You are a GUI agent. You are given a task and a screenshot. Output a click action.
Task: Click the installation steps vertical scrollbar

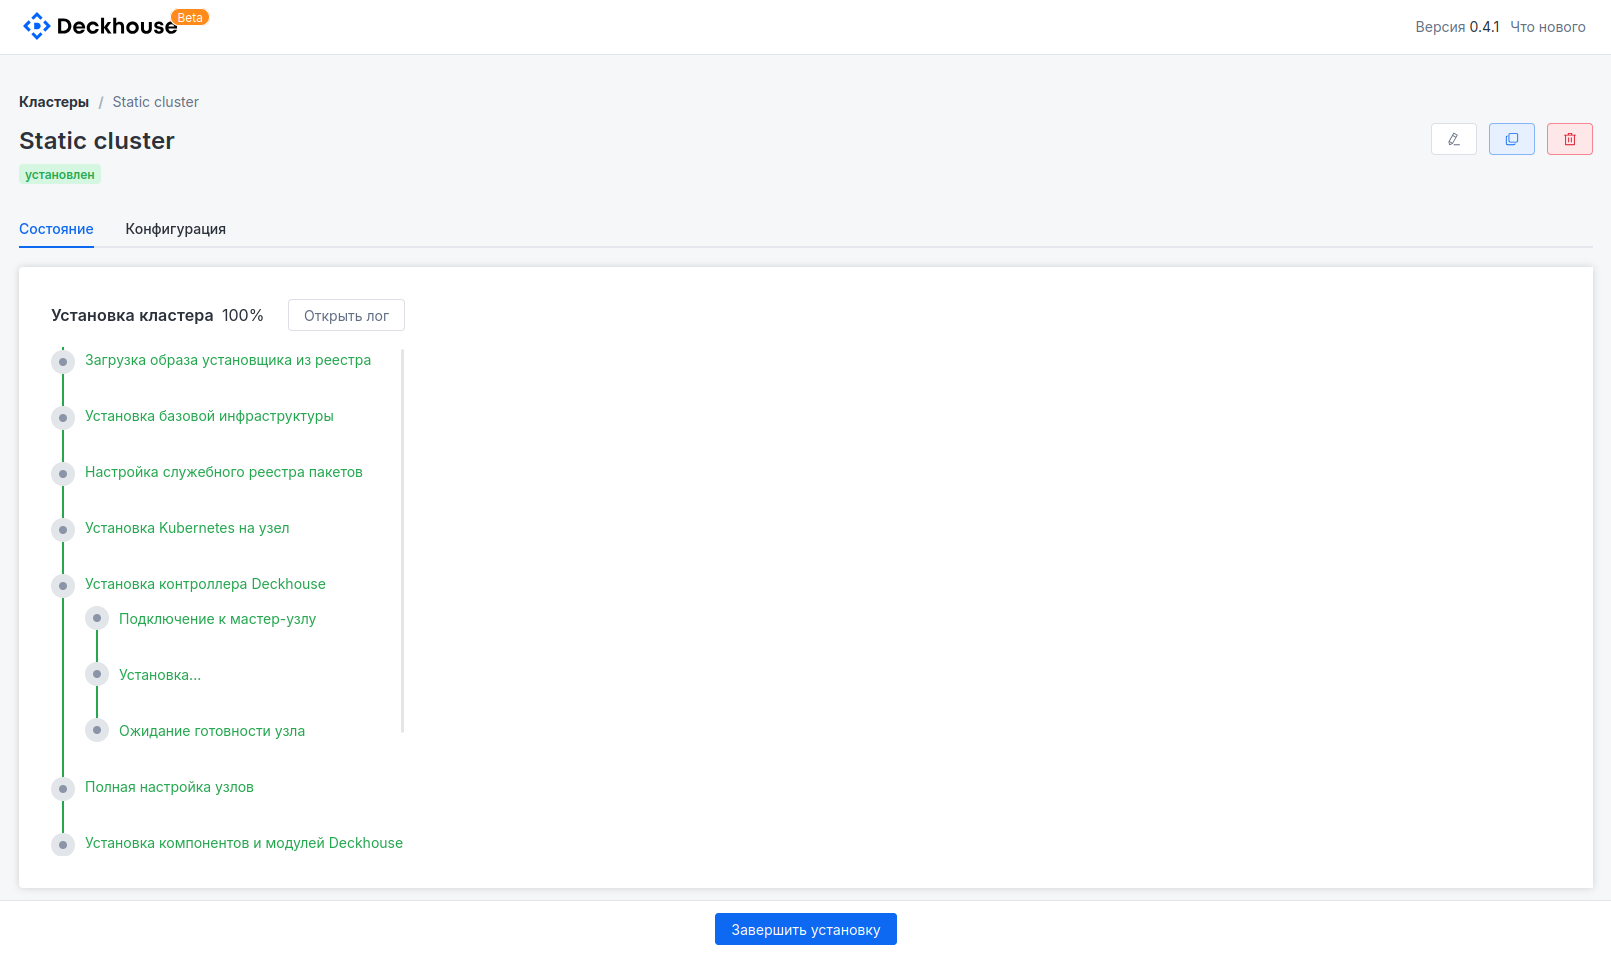click(x=402, y=540)
